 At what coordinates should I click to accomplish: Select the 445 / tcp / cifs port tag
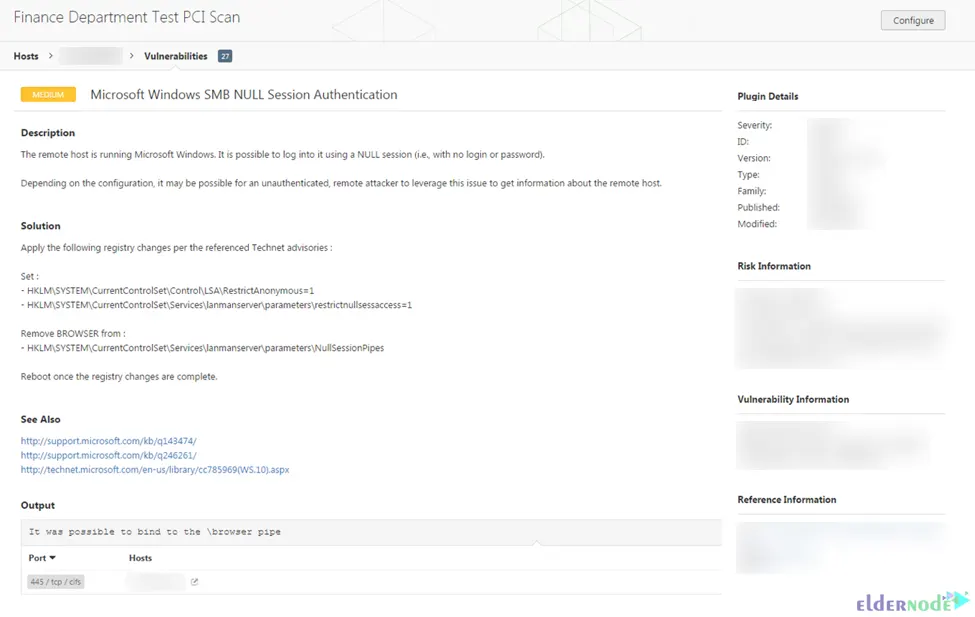tap(55, 582)
